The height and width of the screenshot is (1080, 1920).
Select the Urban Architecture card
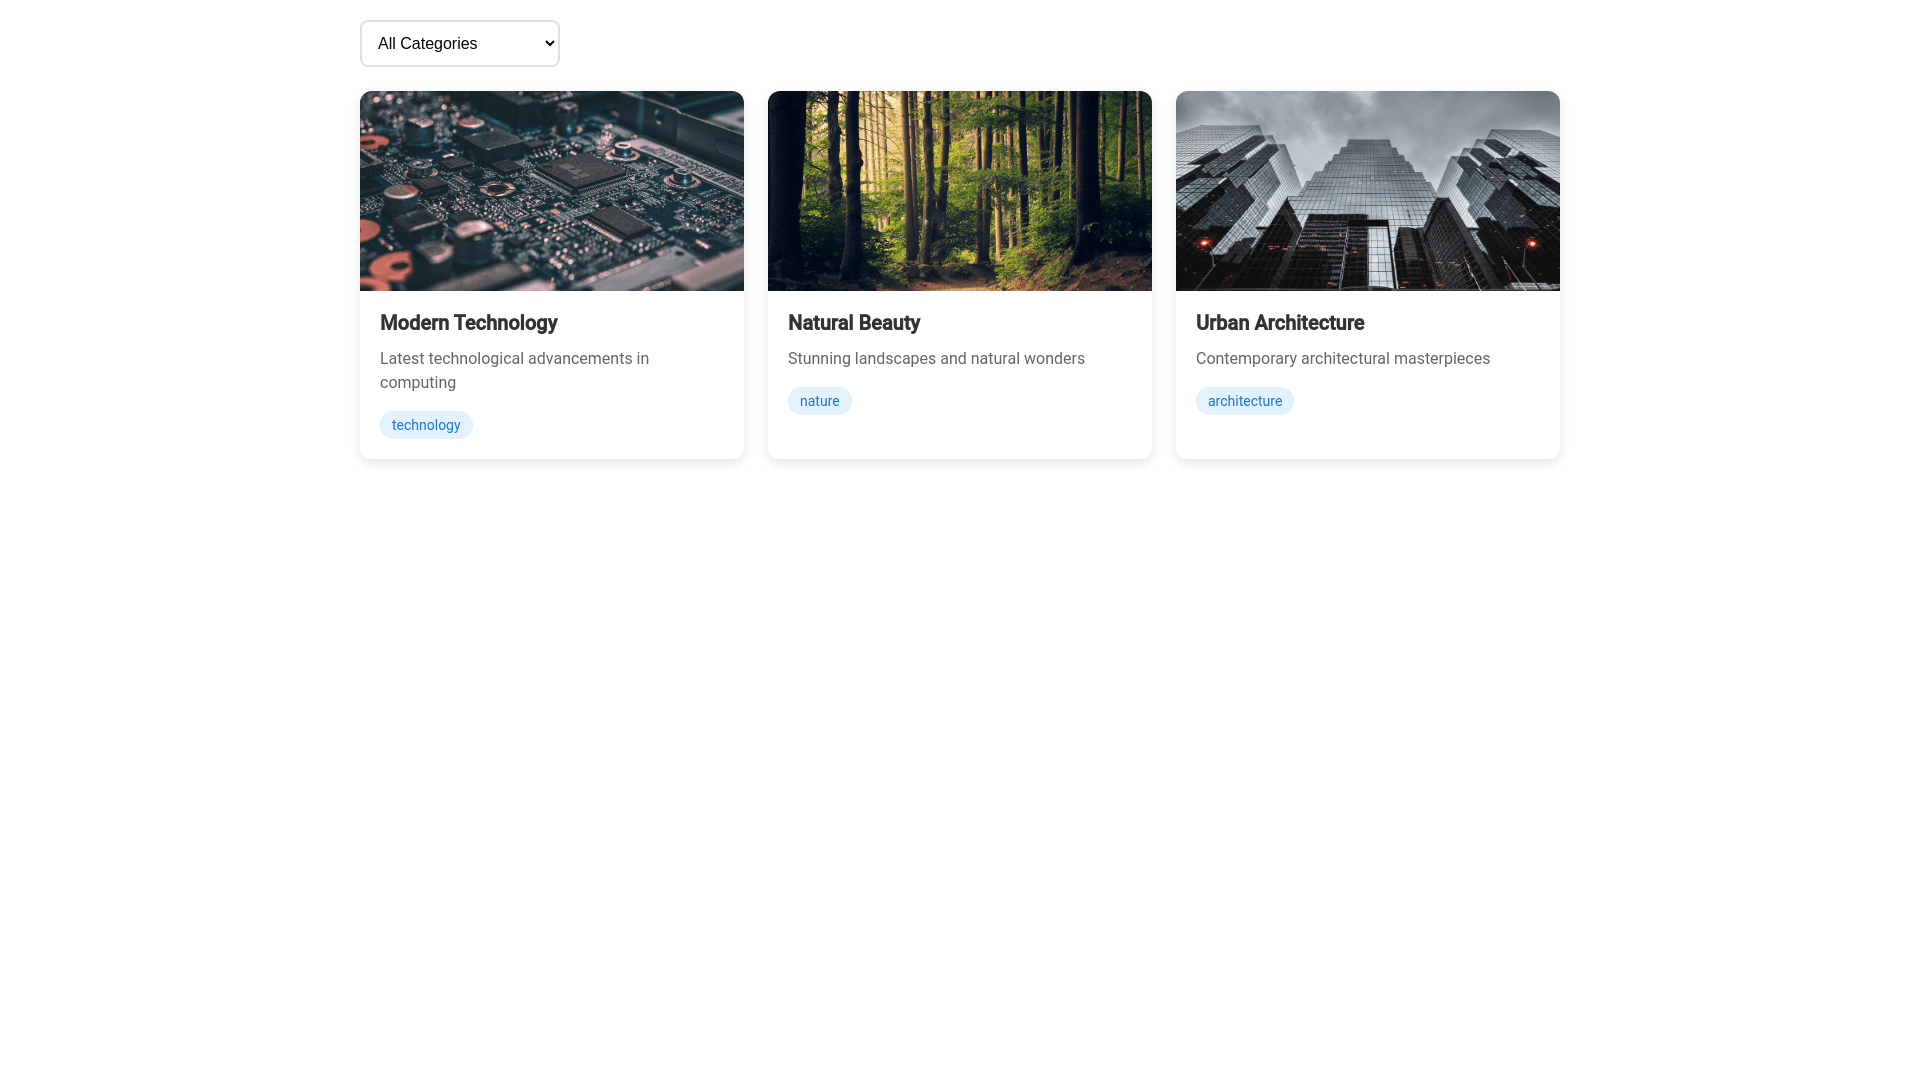1367,275
